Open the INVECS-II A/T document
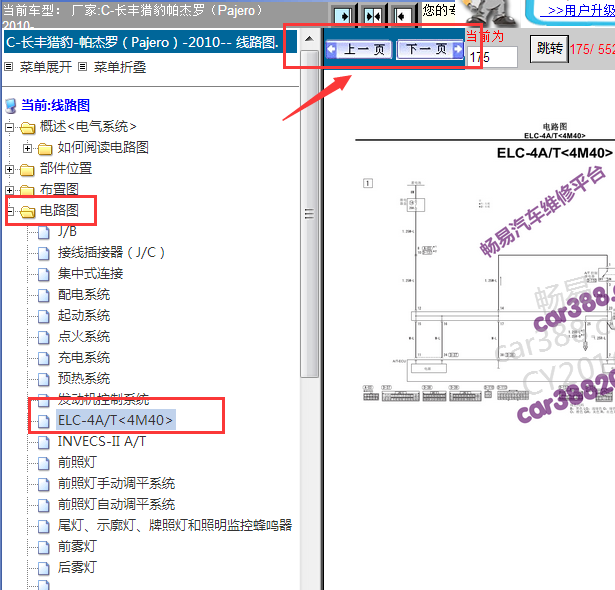This screenshot has height=590, width=615. point(102,441)
